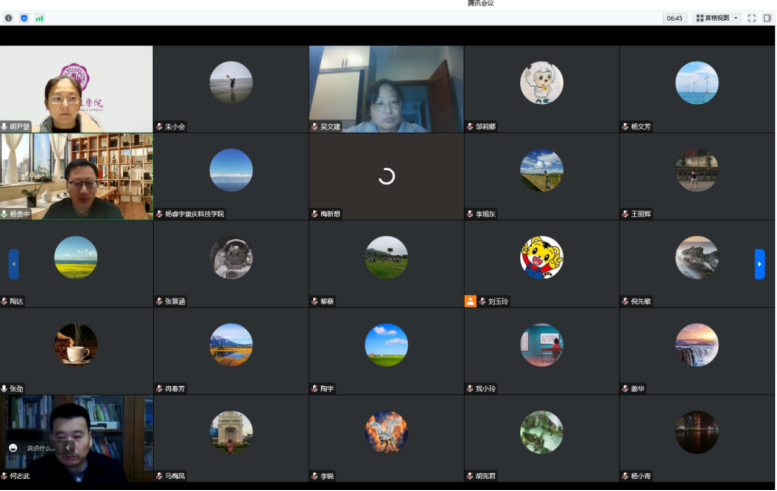
Task: Click 杨睿宇重庆科技学院's blue sky avatar
Action: (x=231, y=170)
